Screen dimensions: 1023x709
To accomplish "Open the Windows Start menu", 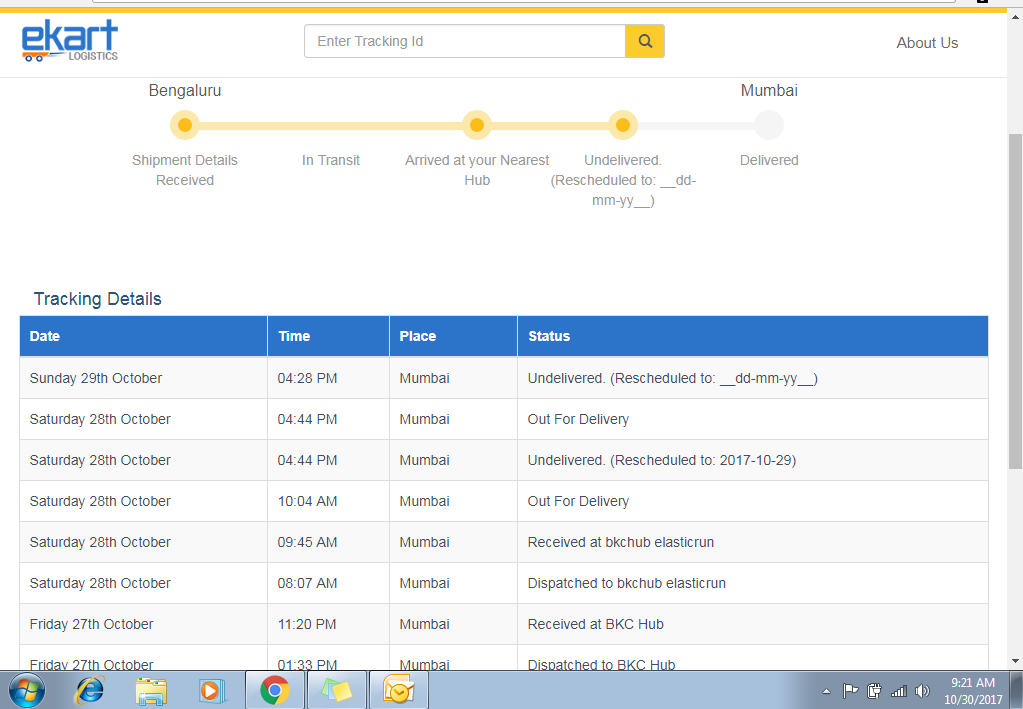I will [x=27, y=690].
